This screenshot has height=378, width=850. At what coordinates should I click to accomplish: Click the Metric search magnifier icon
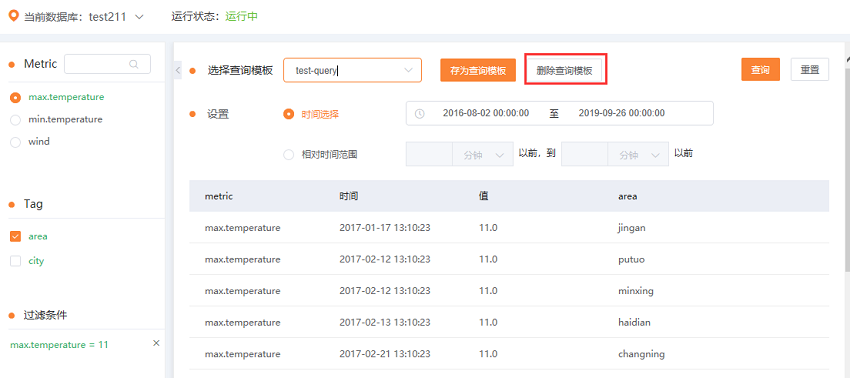point(133,64)
